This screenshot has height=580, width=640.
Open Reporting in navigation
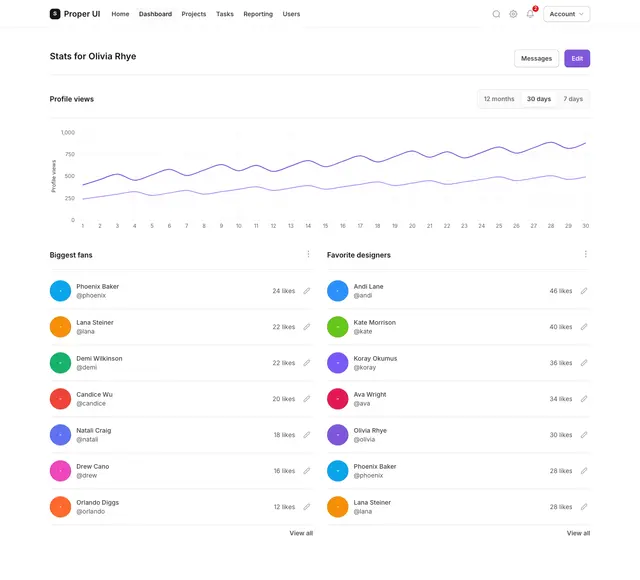click(258, 14)
